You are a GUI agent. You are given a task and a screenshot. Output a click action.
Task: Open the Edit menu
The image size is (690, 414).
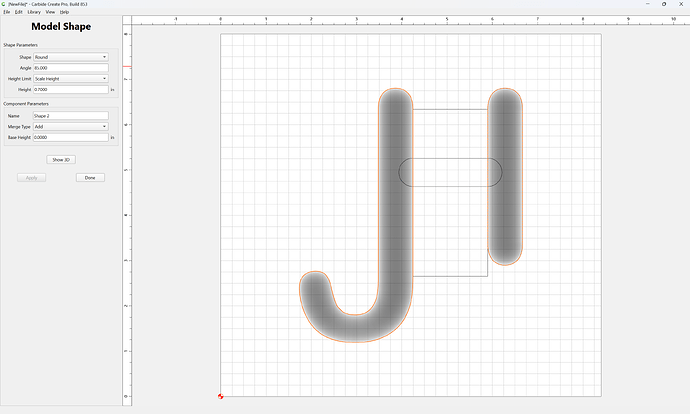pyautogui.click(x=18, y=12)
